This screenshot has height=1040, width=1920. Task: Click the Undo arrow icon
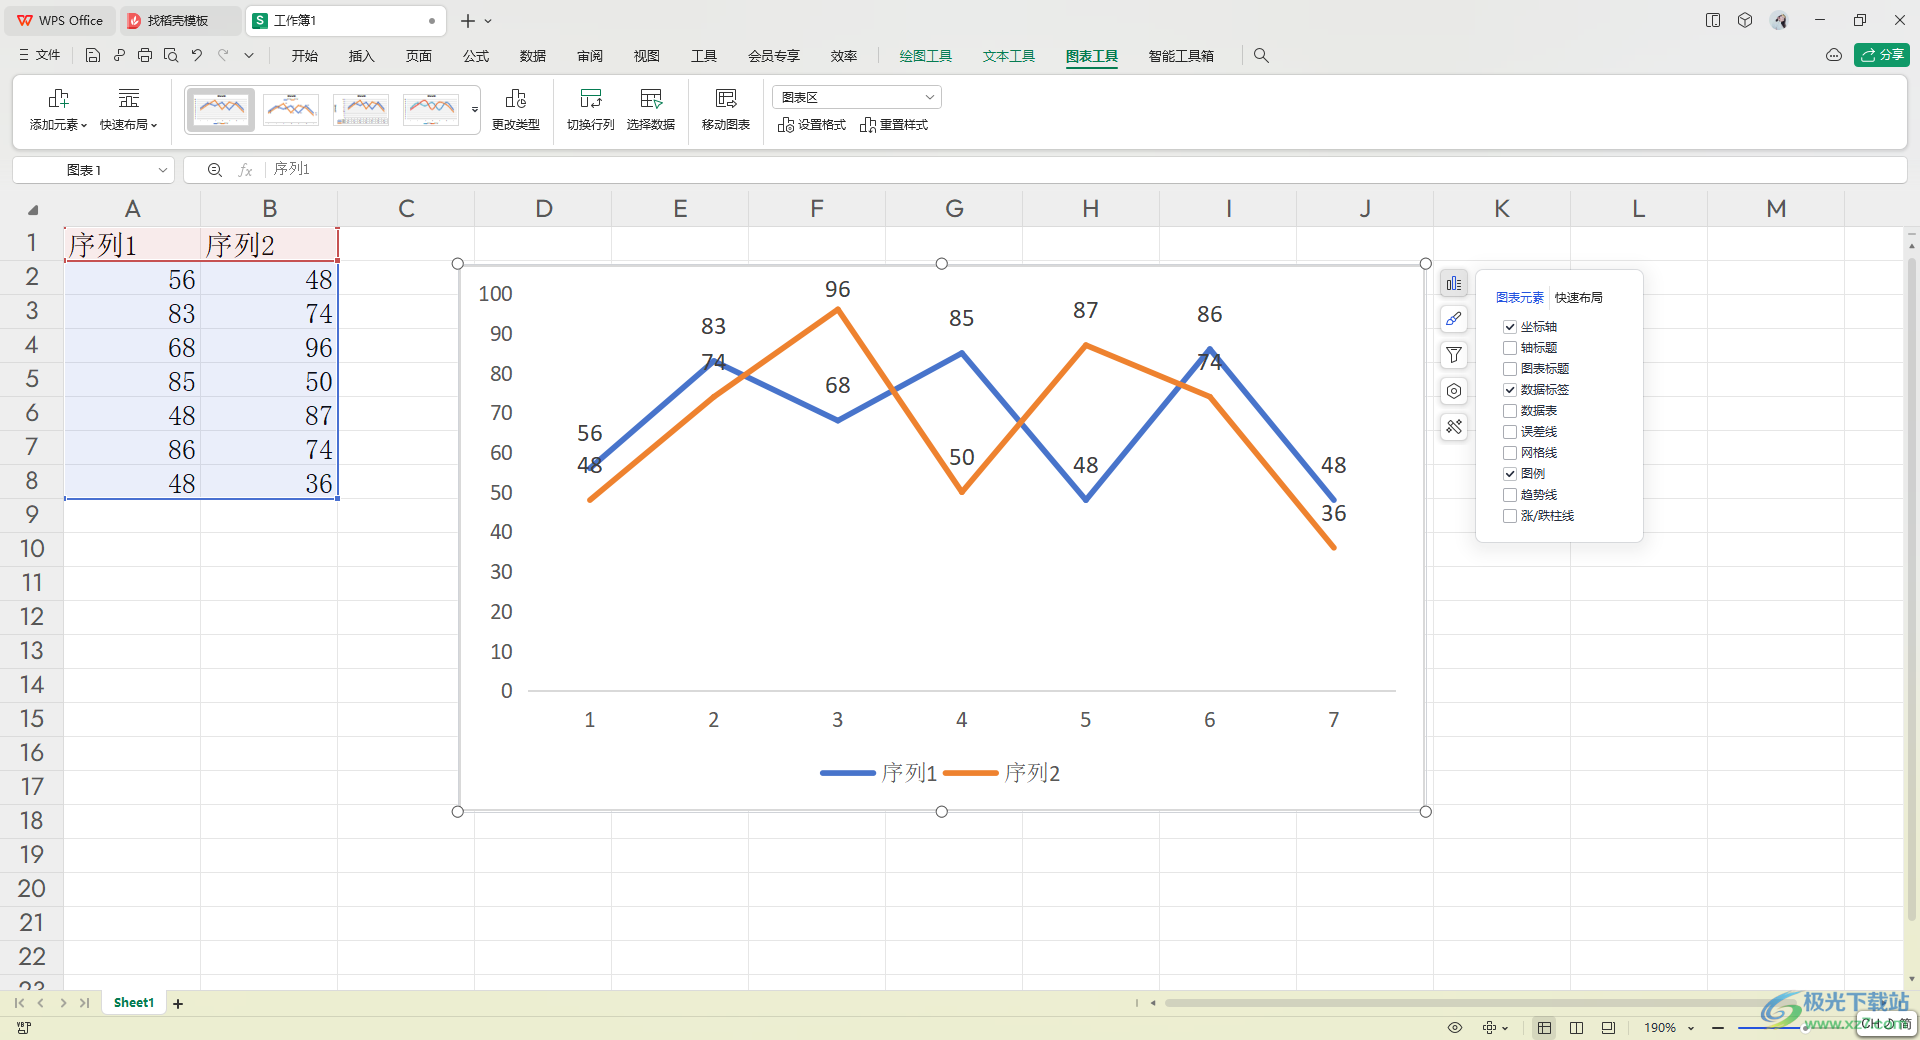coord(197,56)
